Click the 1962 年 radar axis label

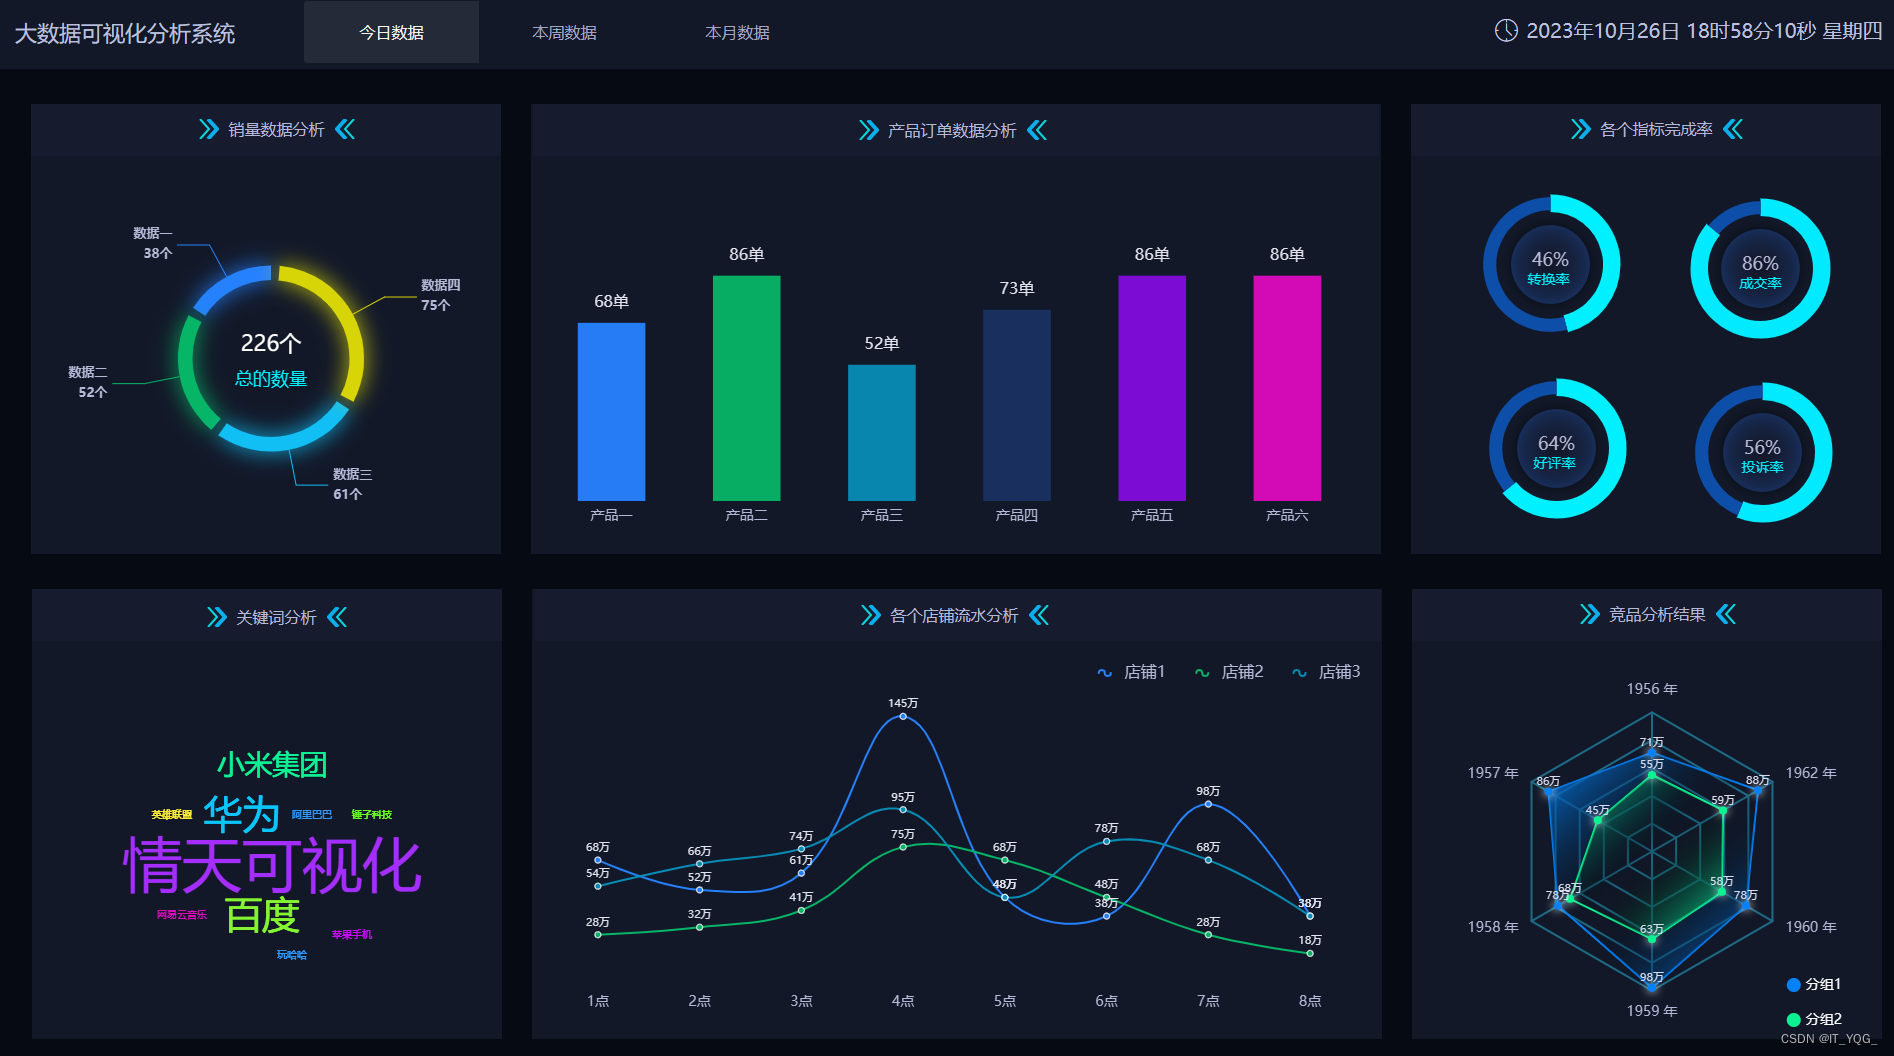[x=1811, y=773]
